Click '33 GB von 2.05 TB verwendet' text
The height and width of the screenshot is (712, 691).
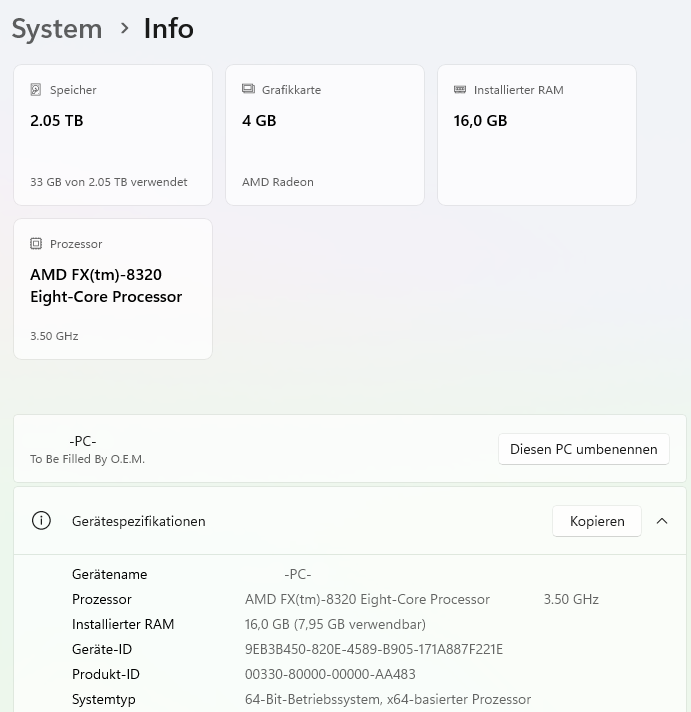(x=109, y=182)
